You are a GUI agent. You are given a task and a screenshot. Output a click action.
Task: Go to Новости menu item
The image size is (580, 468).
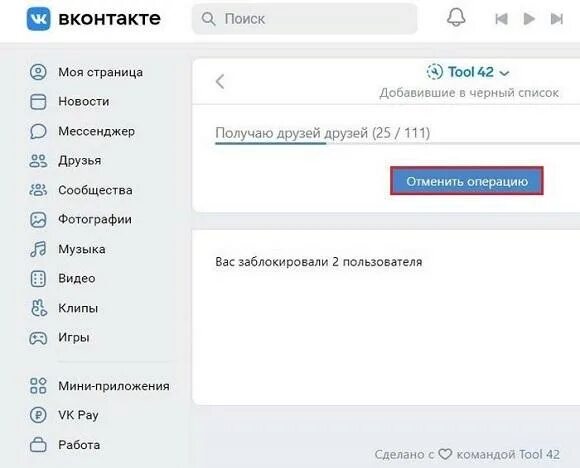[x=84, y=101]
